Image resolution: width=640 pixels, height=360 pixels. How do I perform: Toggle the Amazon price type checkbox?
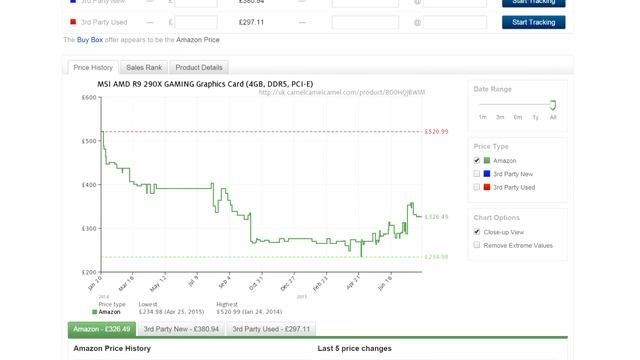476,160
